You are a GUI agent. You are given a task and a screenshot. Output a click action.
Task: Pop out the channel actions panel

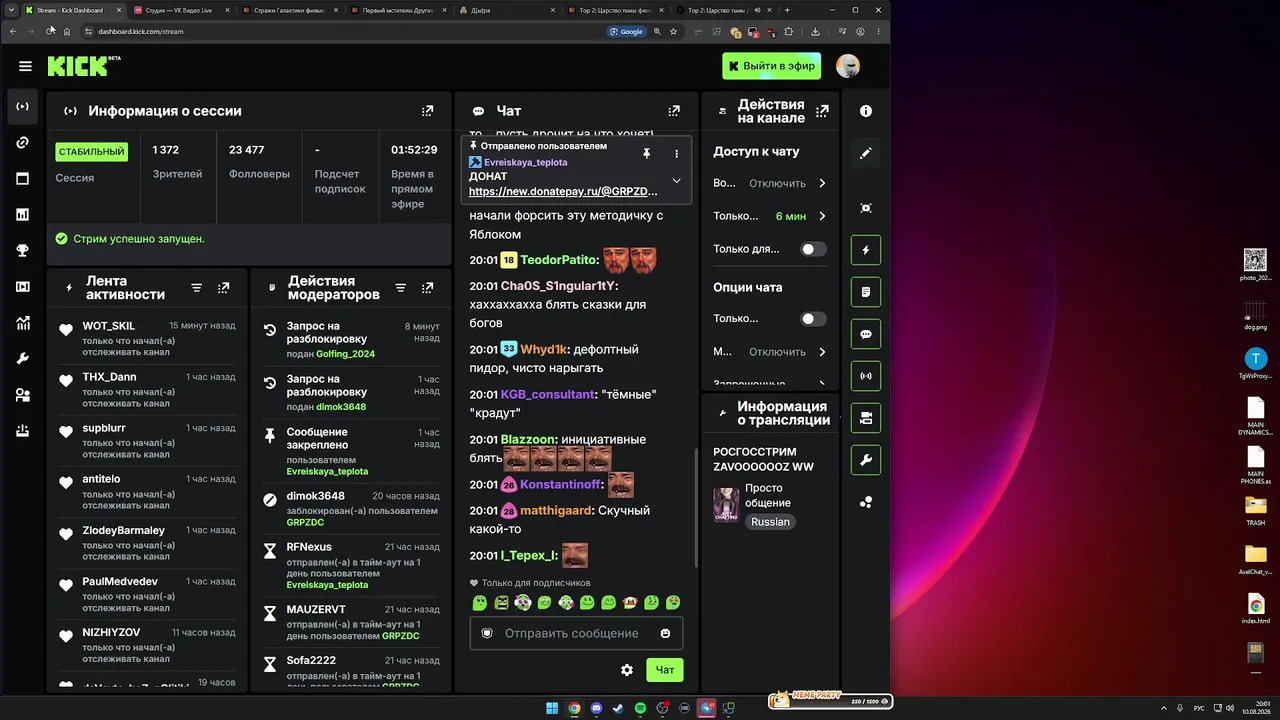822,111
